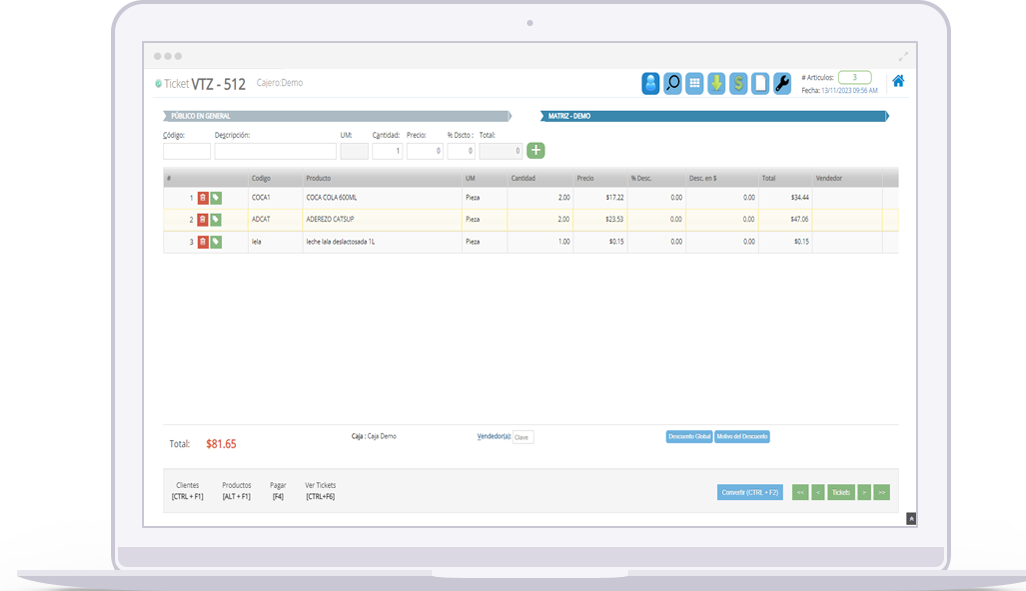
Task: Click the MATRIZ - DEMO branch bar
Action: [715, 116]
